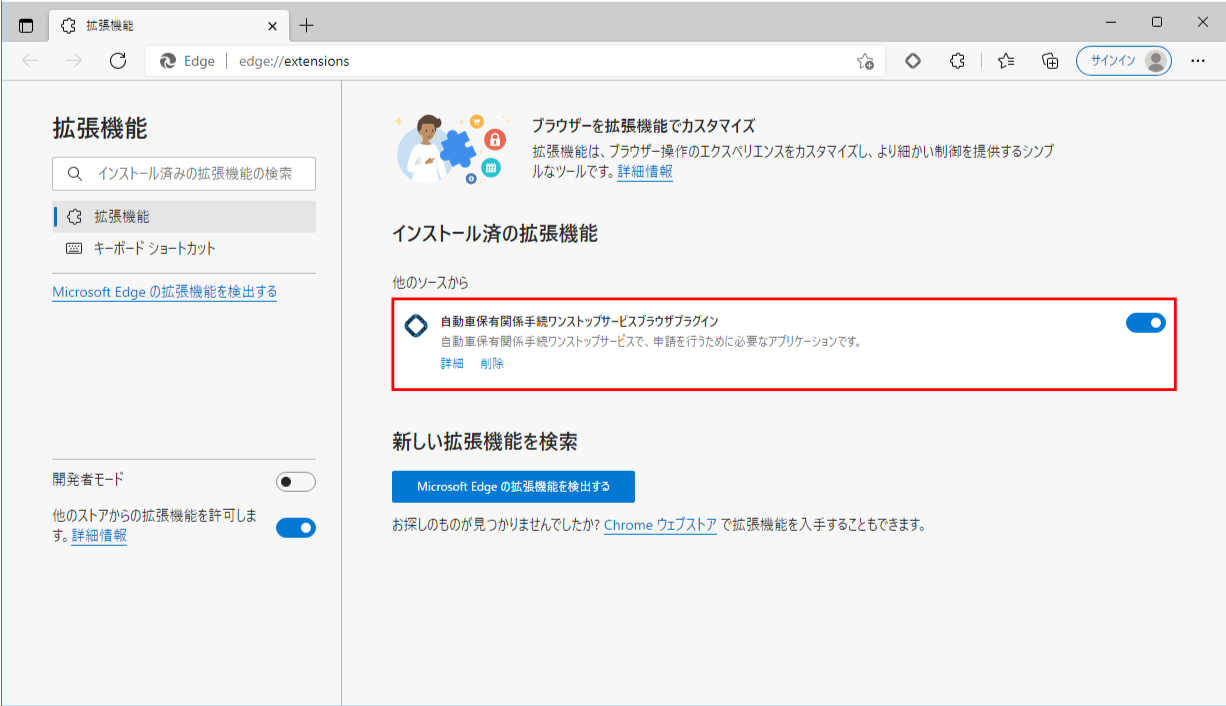Select 拡張機能 in the sidebar
The width and height of the screenshot is (1226, 706).
184,216
